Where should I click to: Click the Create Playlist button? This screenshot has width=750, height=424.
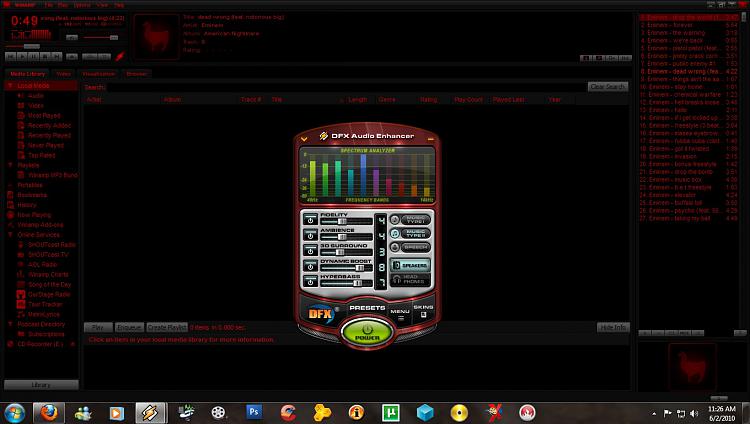(167, 327)
